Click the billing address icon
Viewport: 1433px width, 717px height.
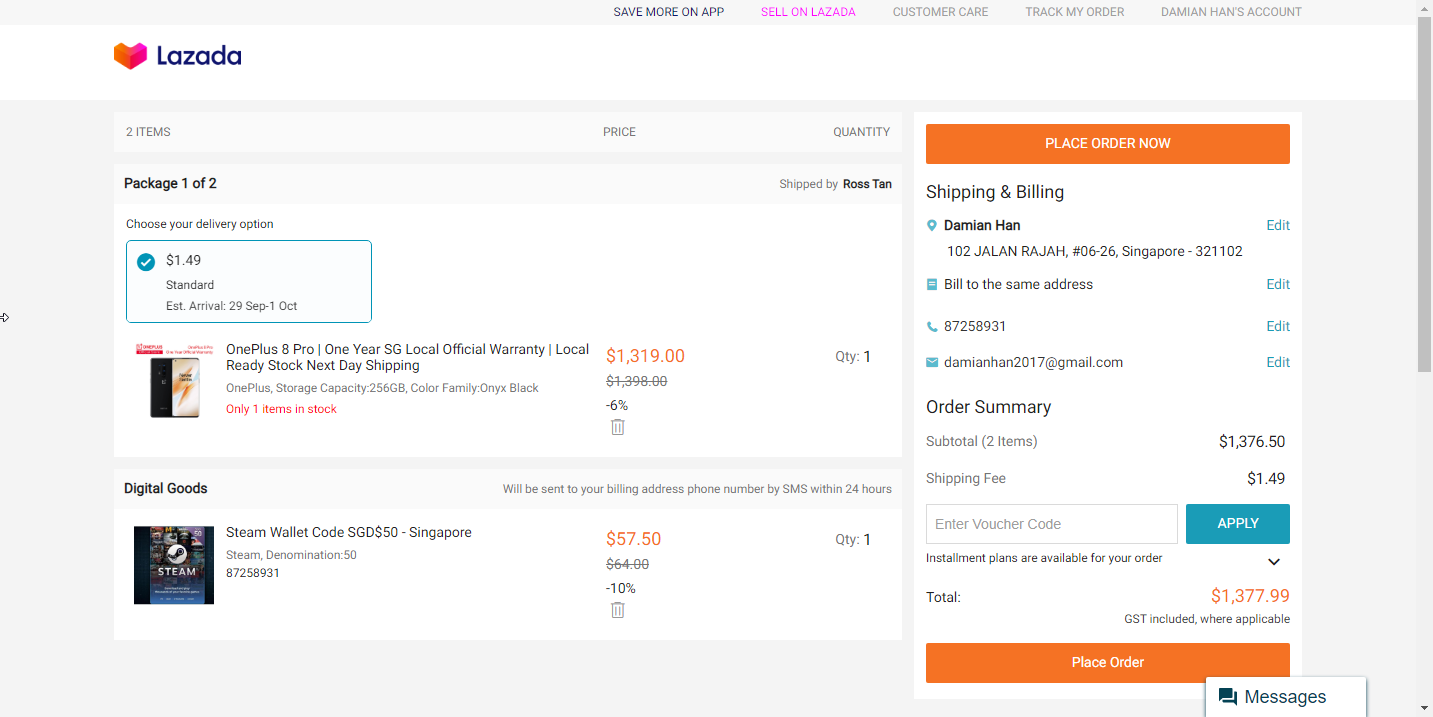932,285
